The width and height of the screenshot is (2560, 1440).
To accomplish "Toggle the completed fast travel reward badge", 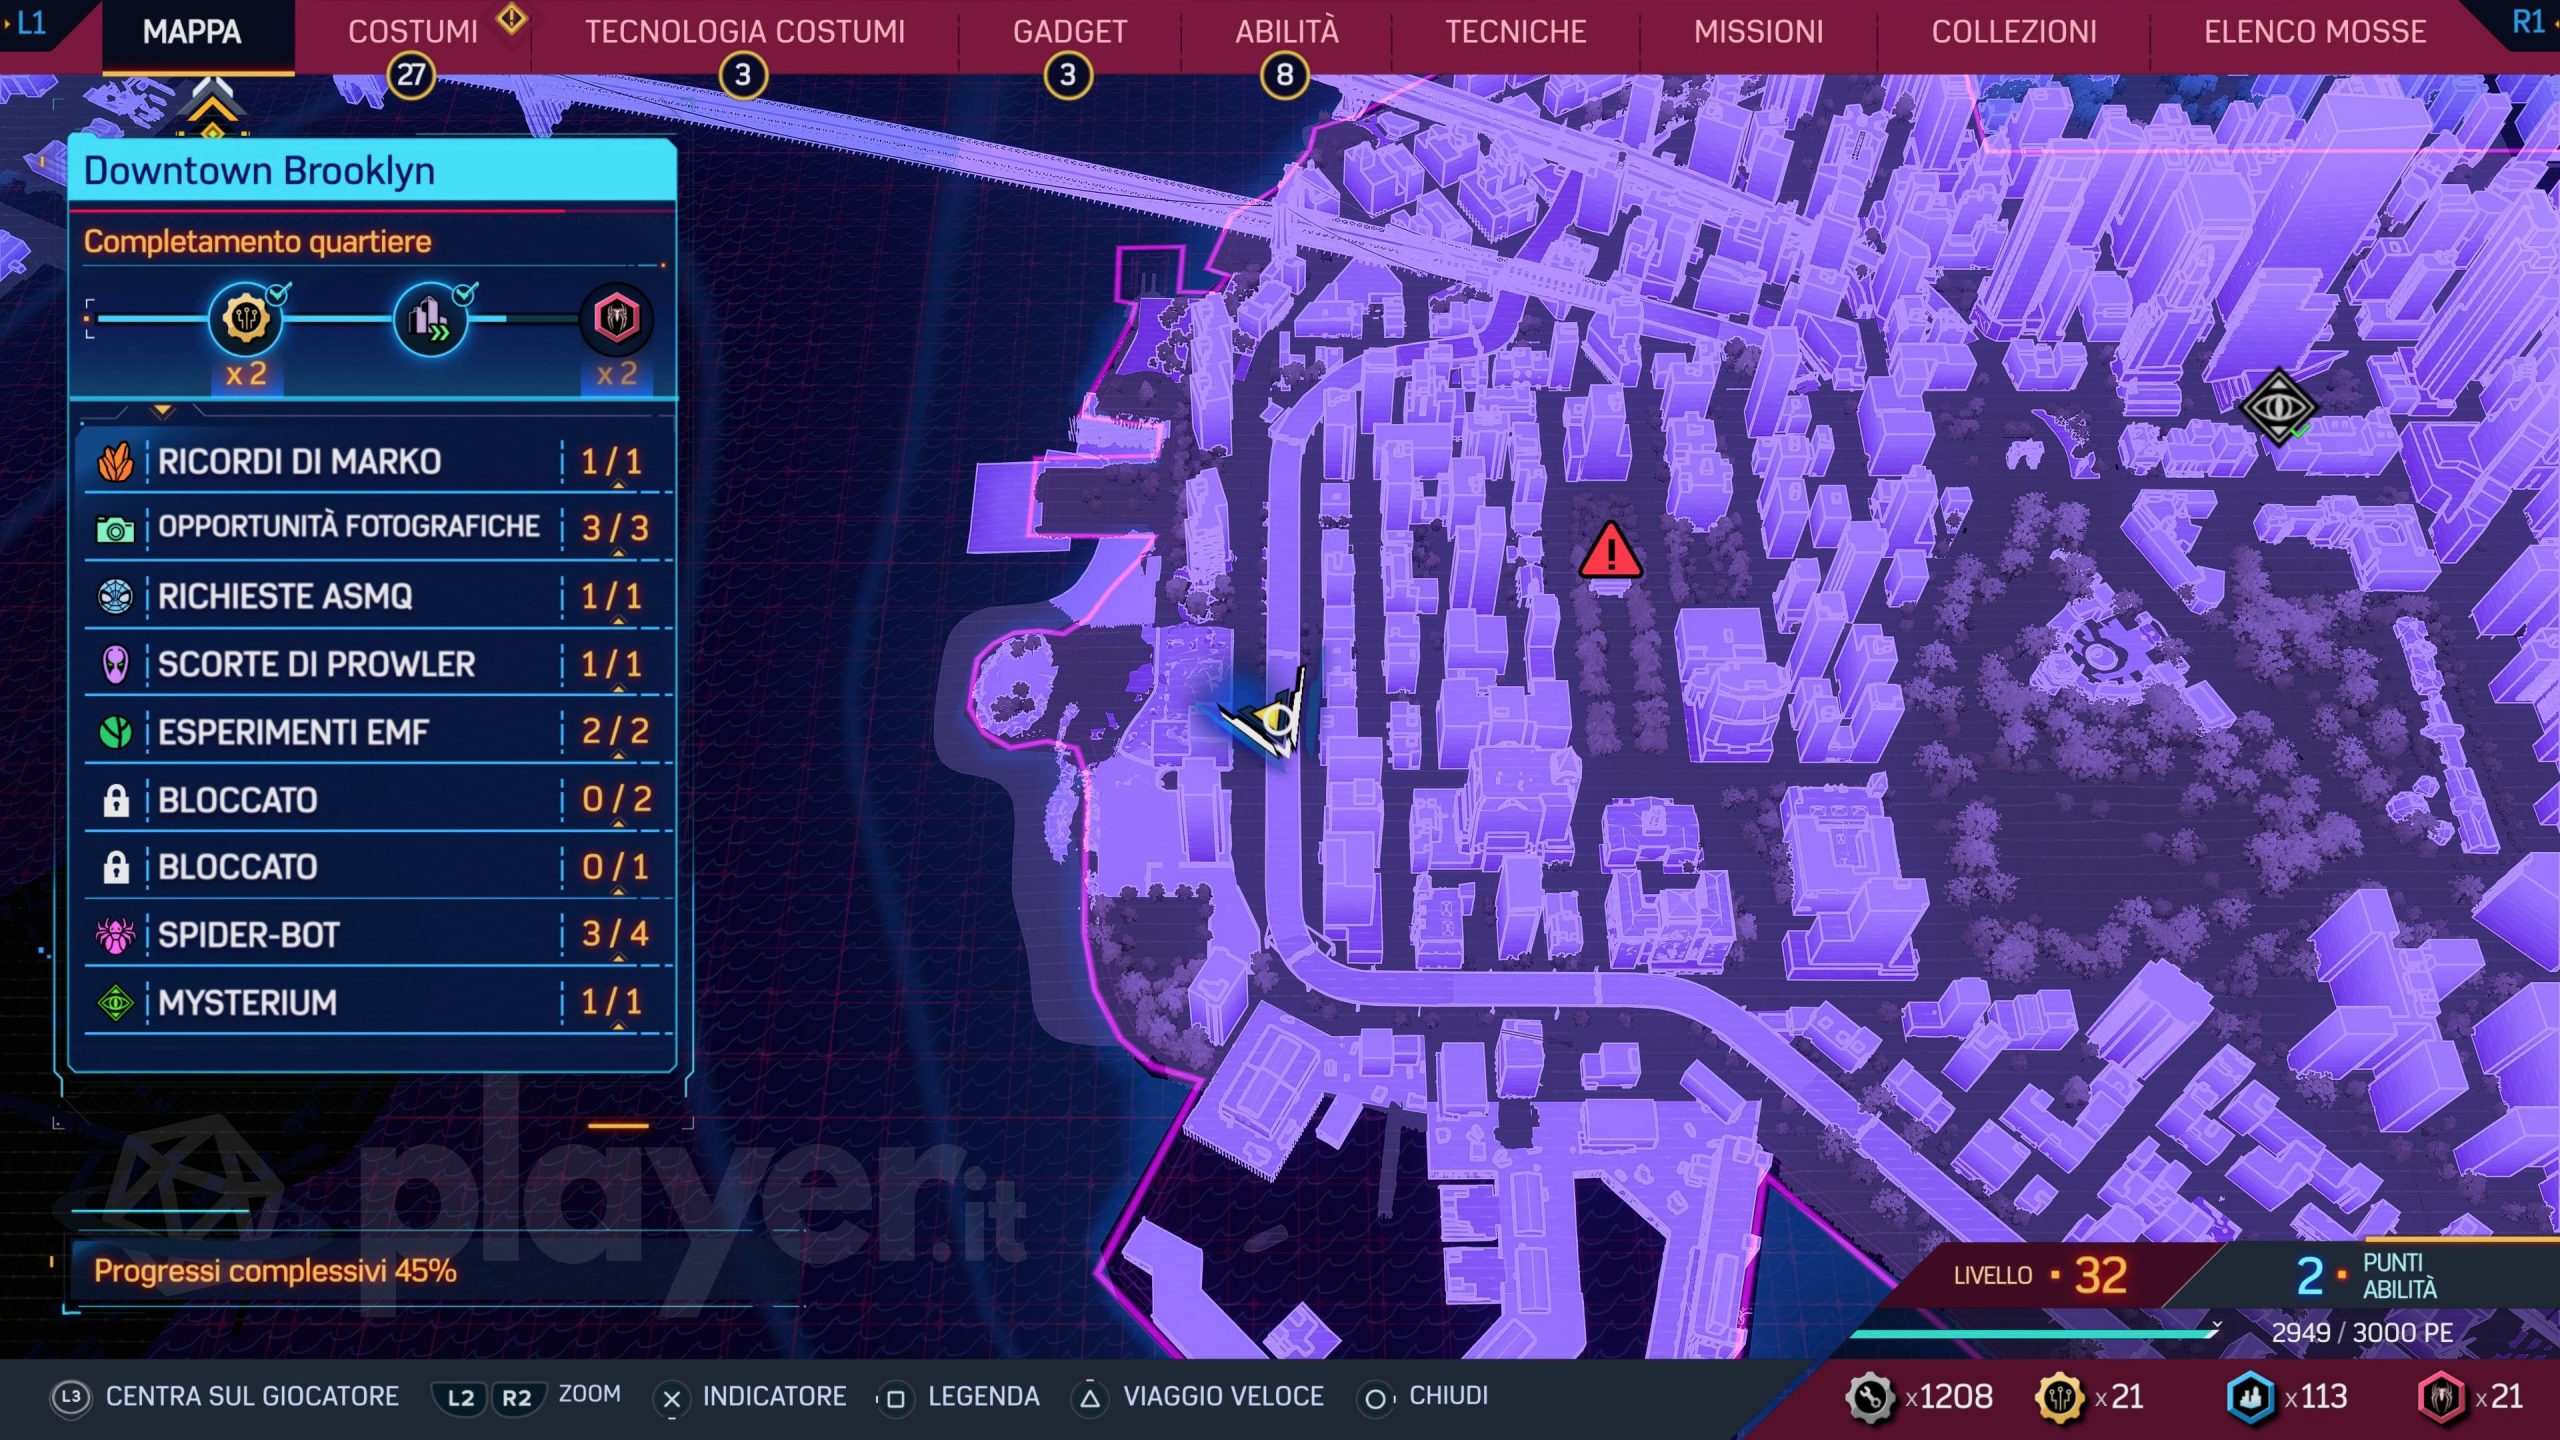I will click(431, 320).
